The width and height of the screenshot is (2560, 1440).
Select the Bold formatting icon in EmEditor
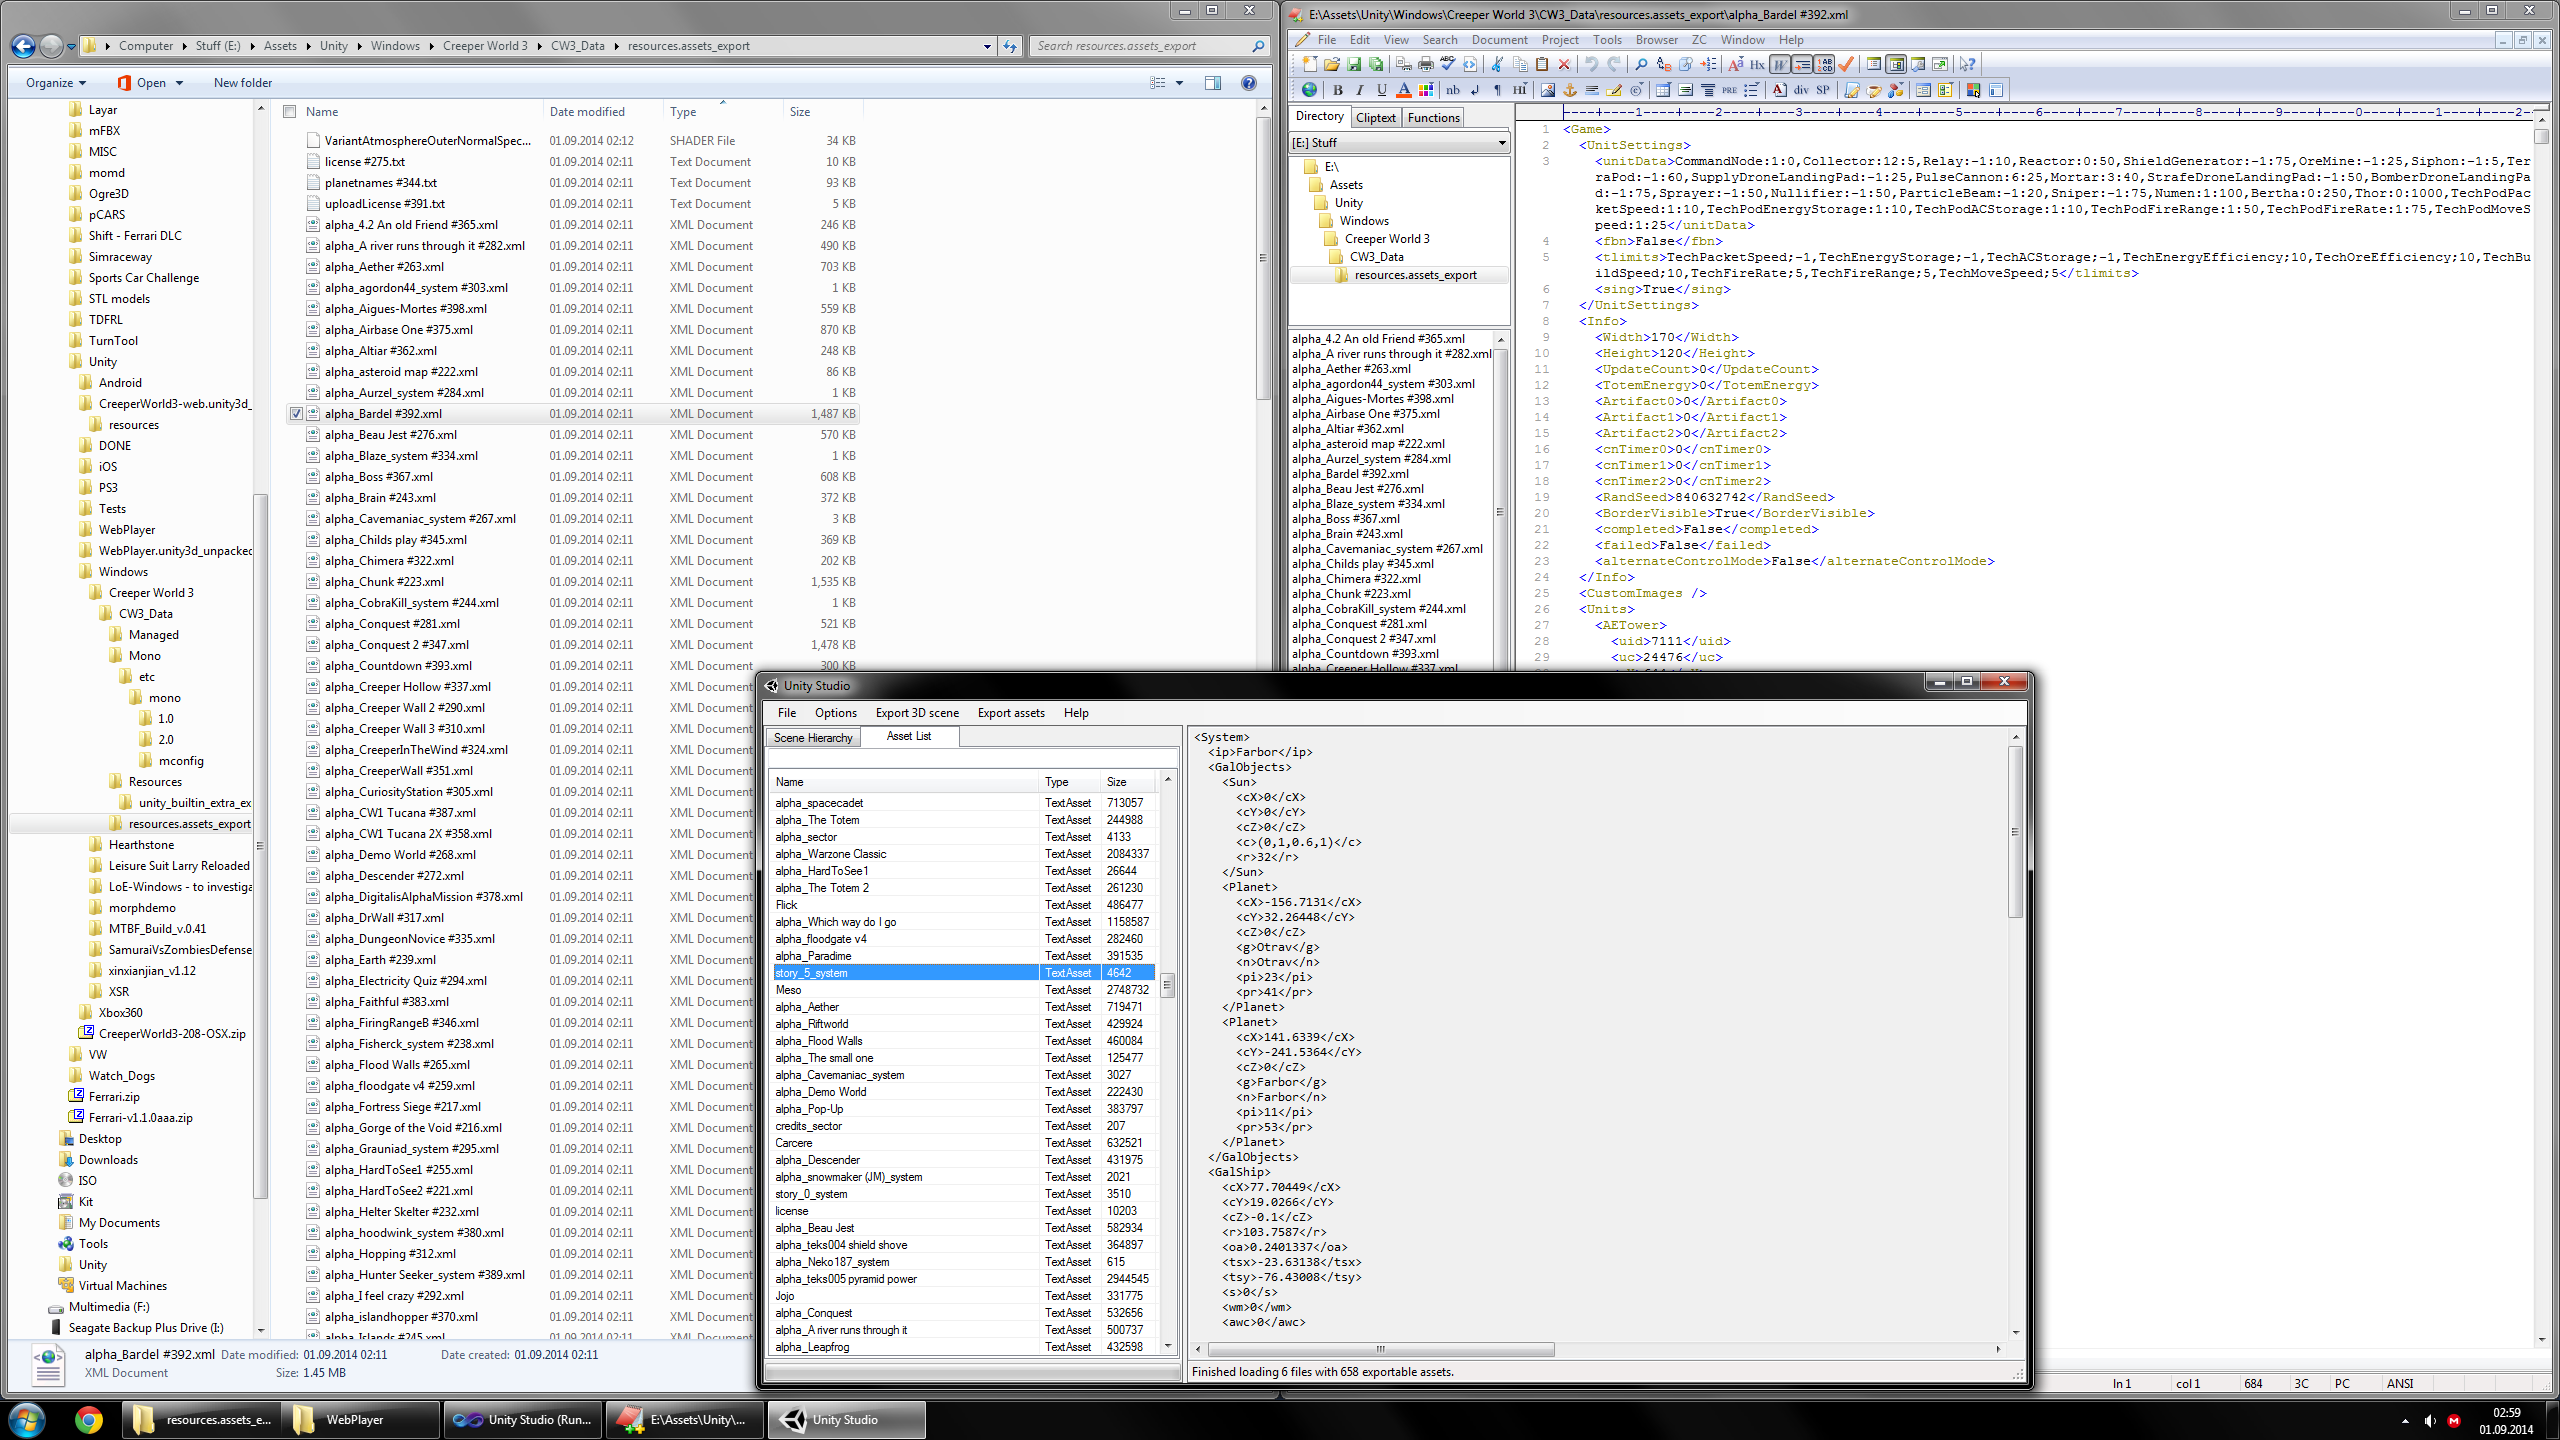[x=1338, y=90]
